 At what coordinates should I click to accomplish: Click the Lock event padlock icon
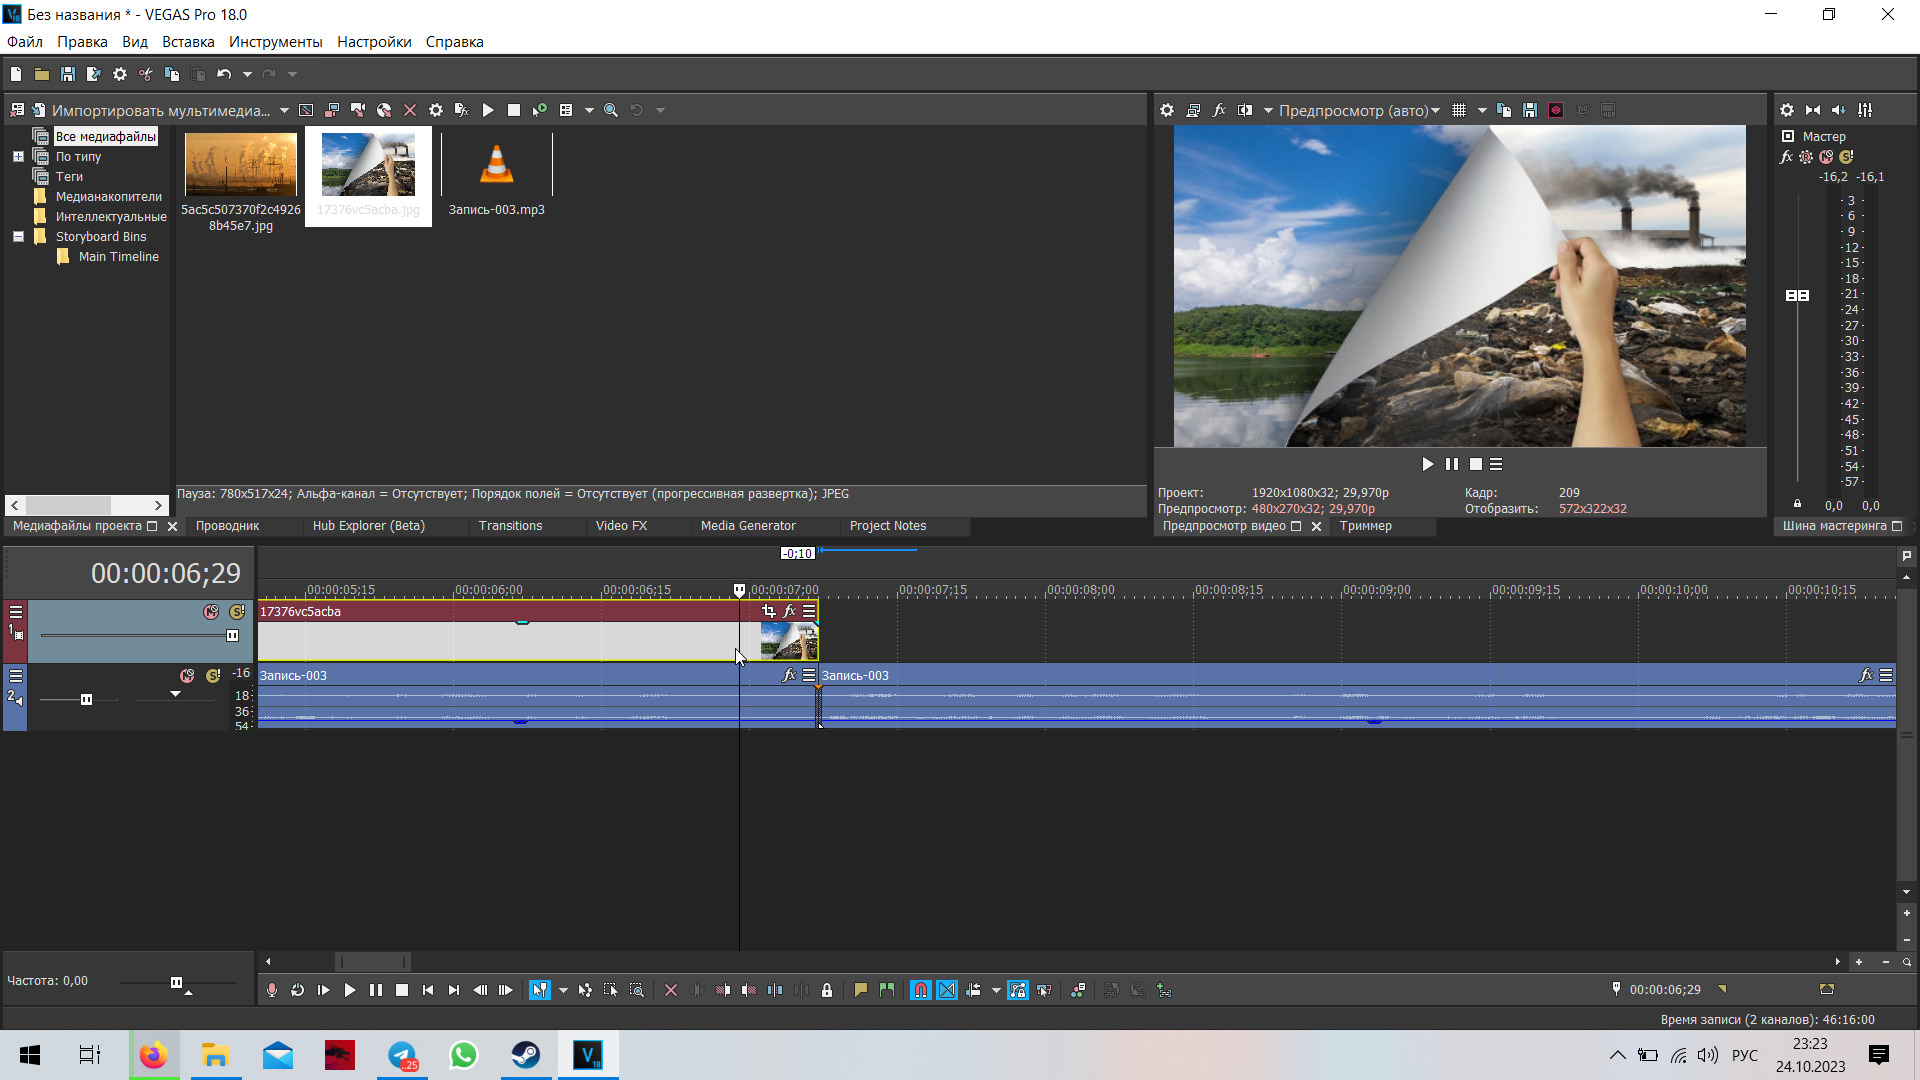(827, 990)
